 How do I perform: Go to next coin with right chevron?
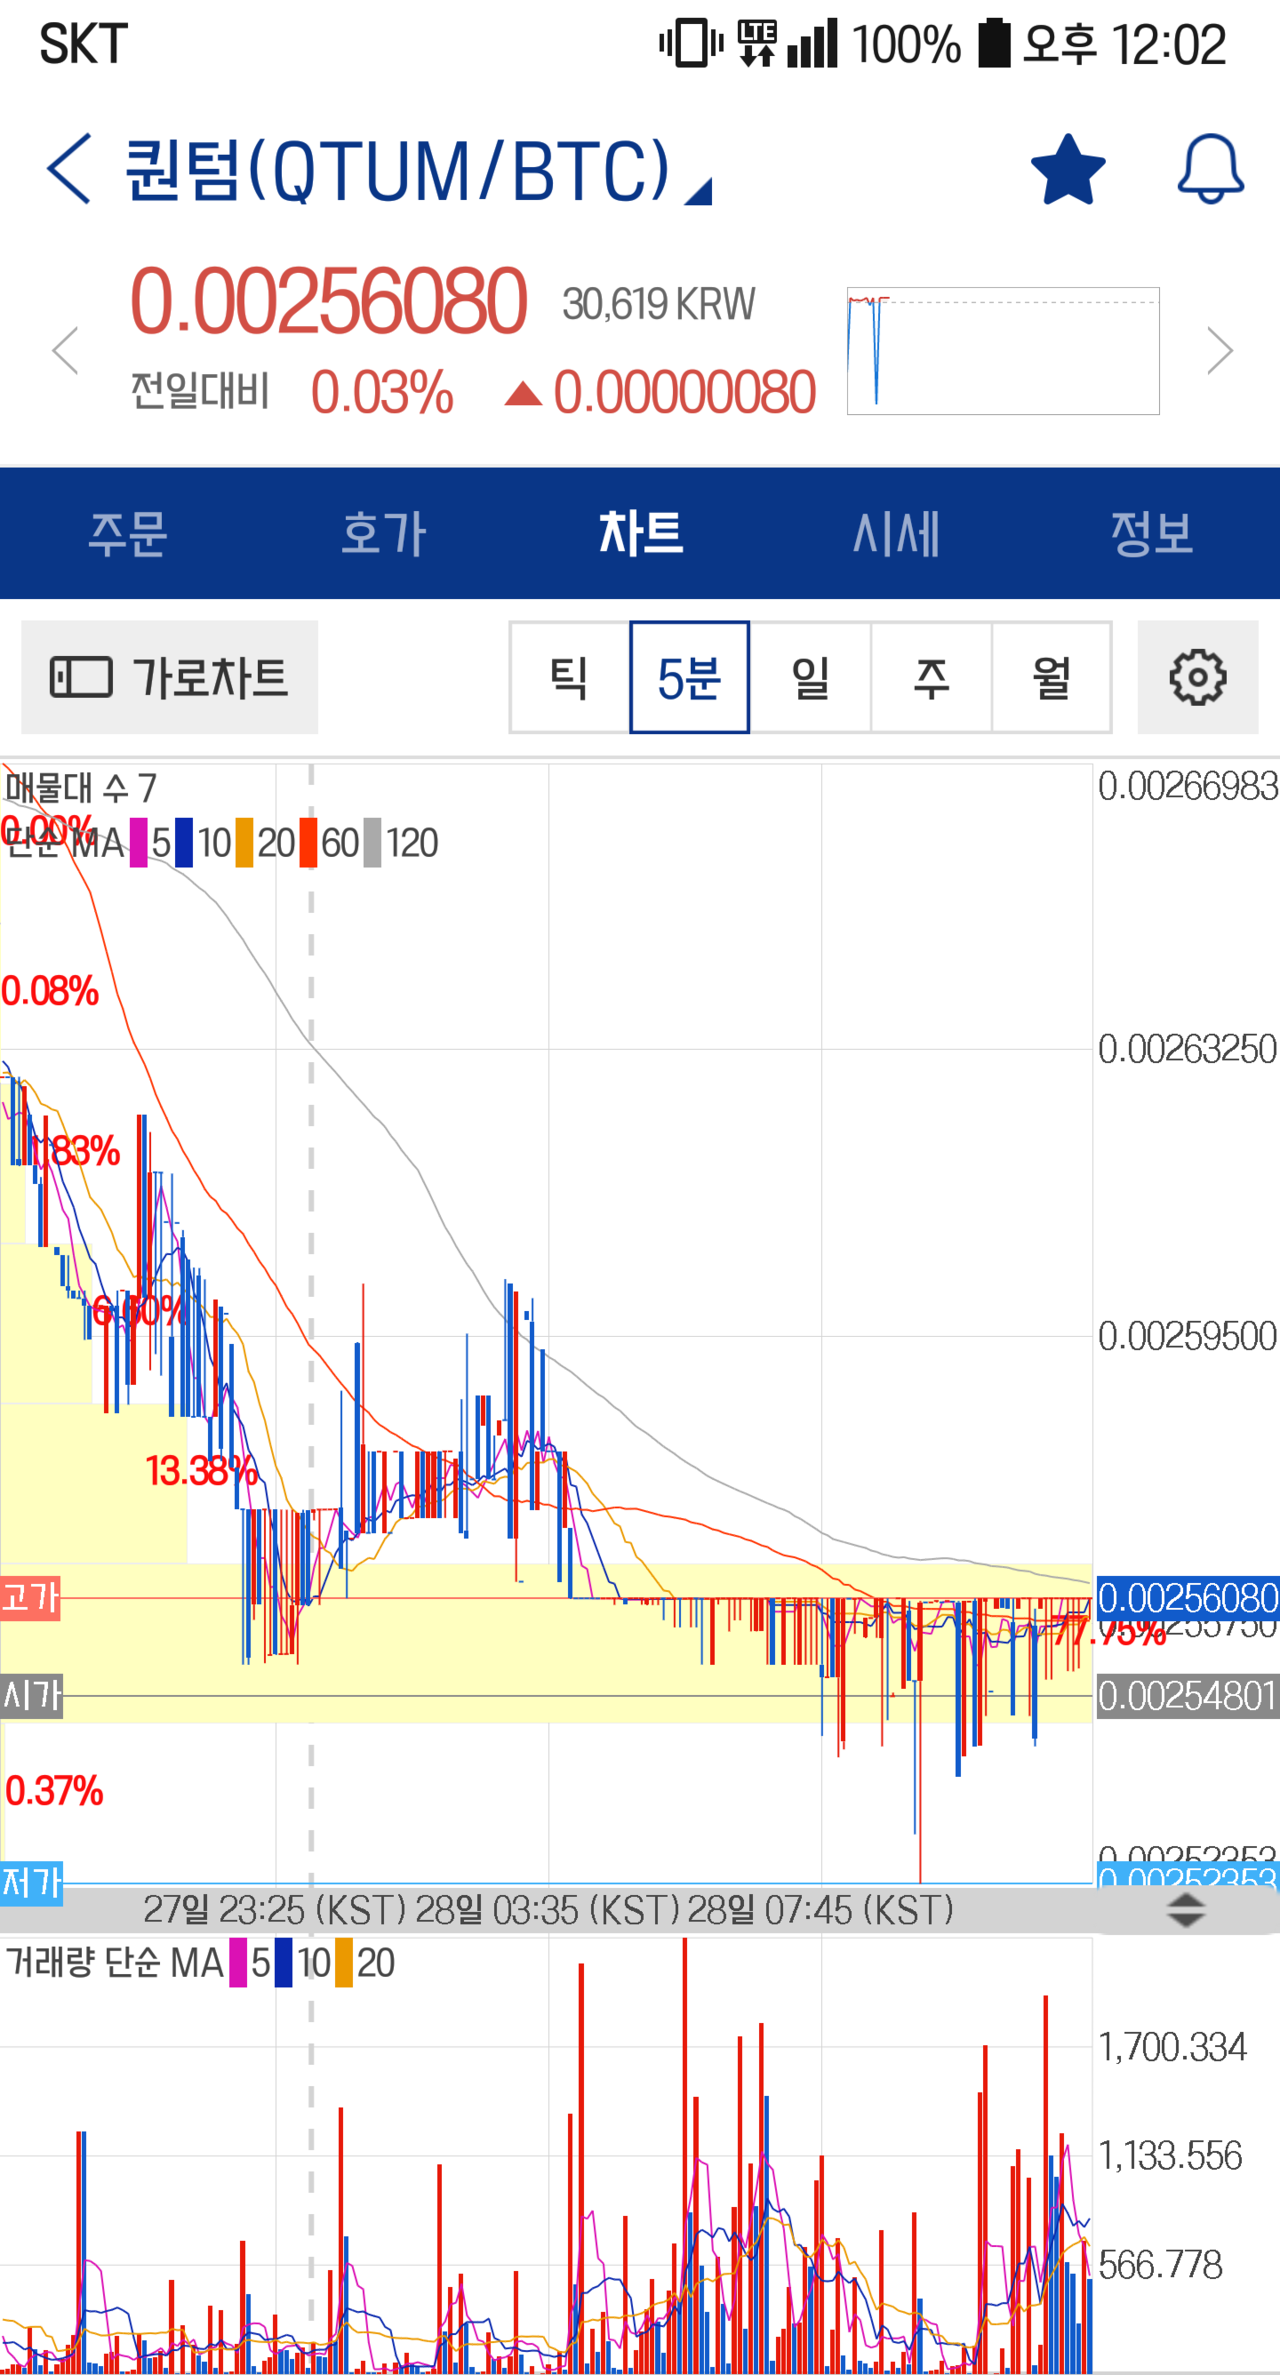pos(1219,351)
